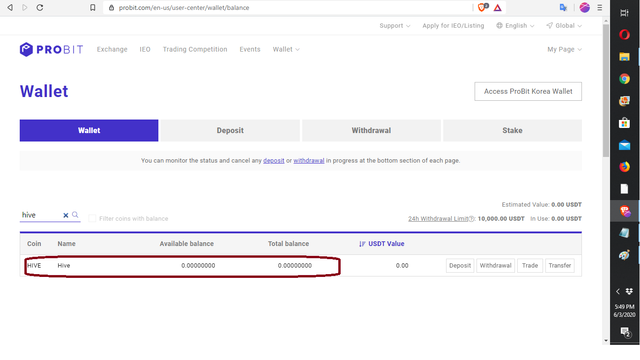
Task: Switch to the Stake tab
Action: tap(512, 131)
